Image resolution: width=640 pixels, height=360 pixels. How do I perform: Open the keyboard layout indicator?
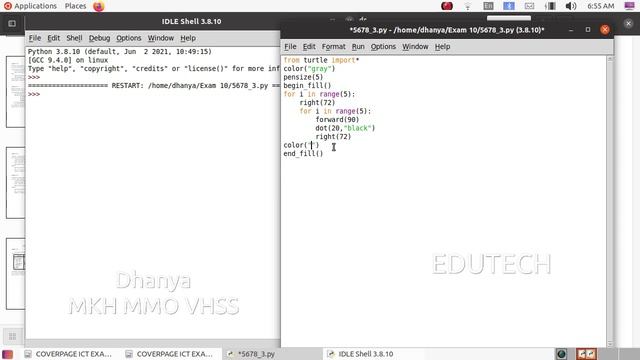[488, 6]
